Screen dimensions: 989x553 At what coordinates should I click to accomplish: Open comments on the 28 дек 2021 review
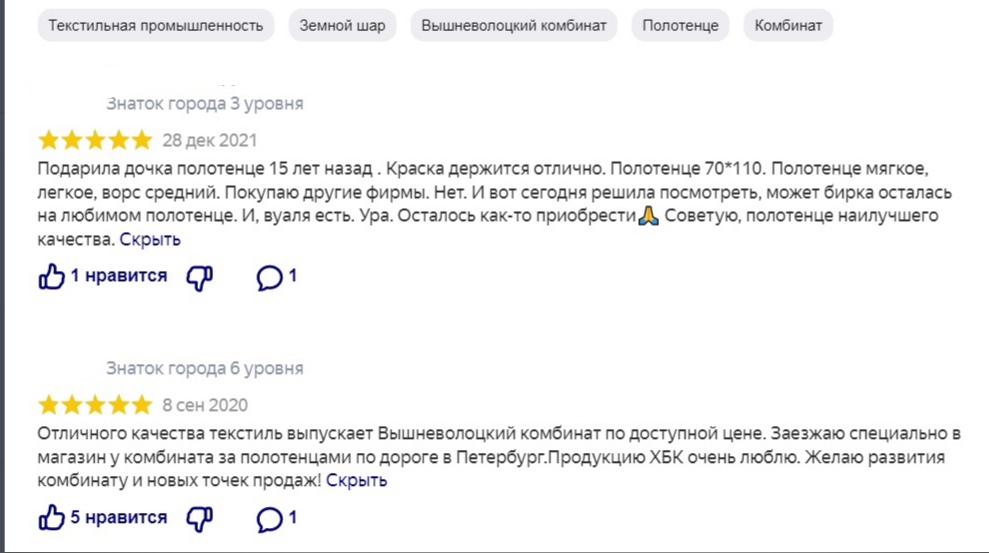coord(270,277)
